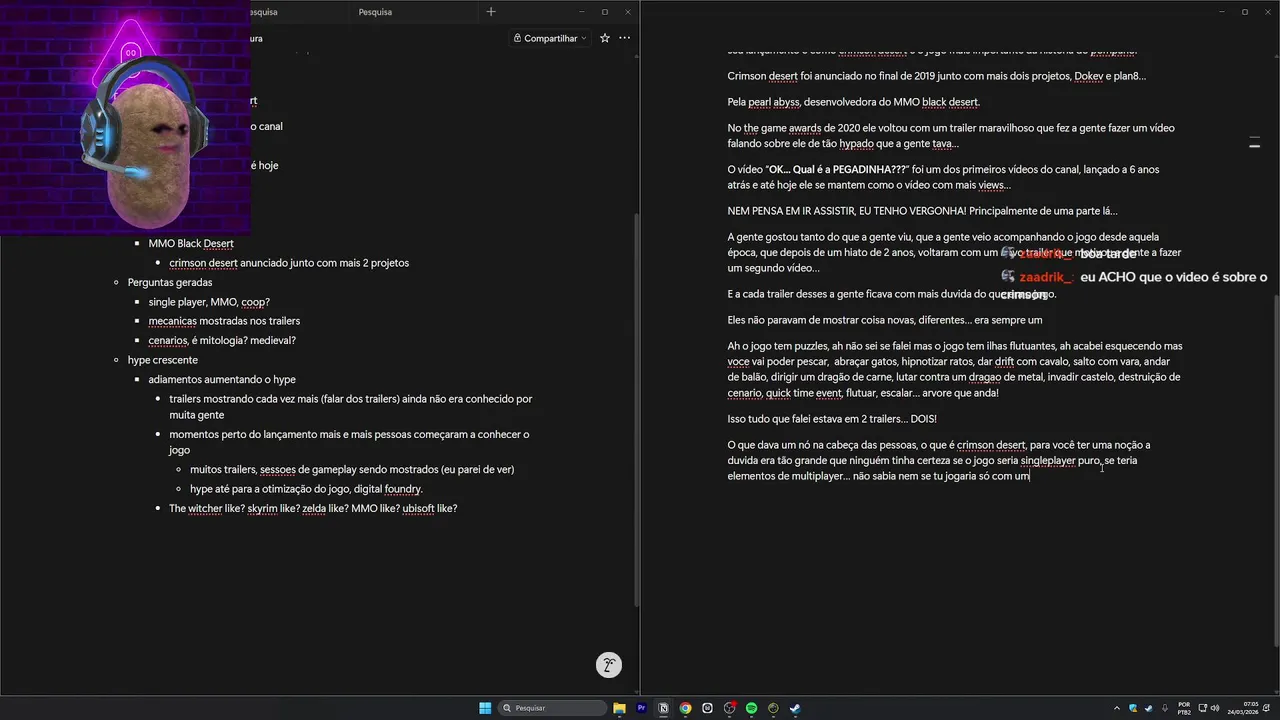
Task: Click the tray security shield icon
Action: click(x=1133, y=708)
